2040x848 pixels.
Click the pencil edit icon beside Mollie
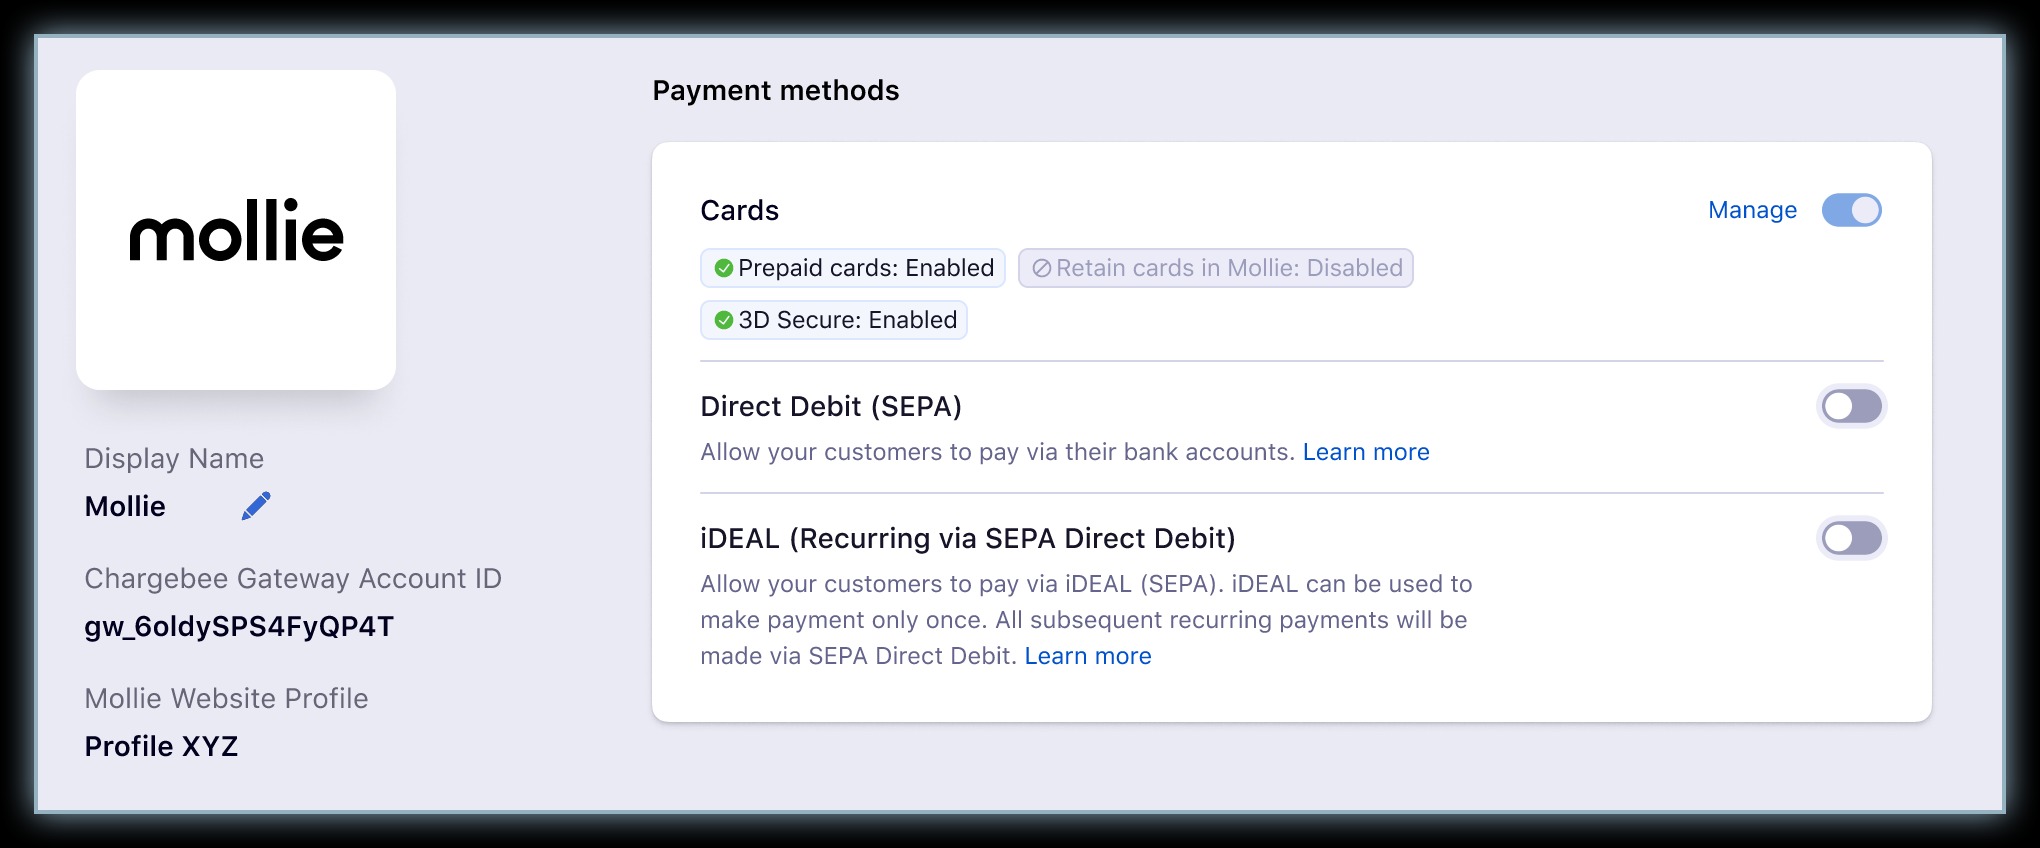point(256,506)
